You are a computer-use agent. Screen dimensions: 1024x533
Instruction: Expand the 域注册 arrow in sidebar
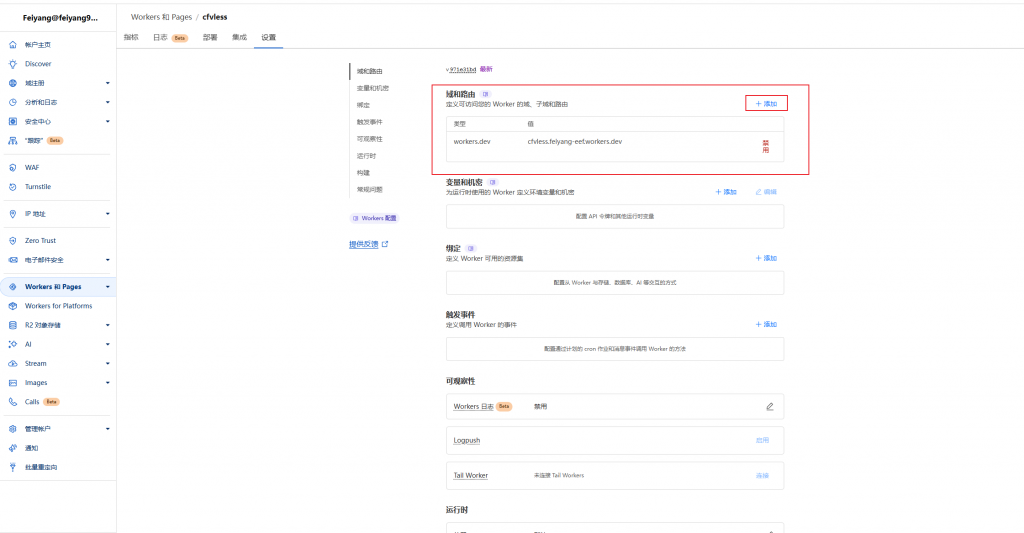click(x=108, y=83)
